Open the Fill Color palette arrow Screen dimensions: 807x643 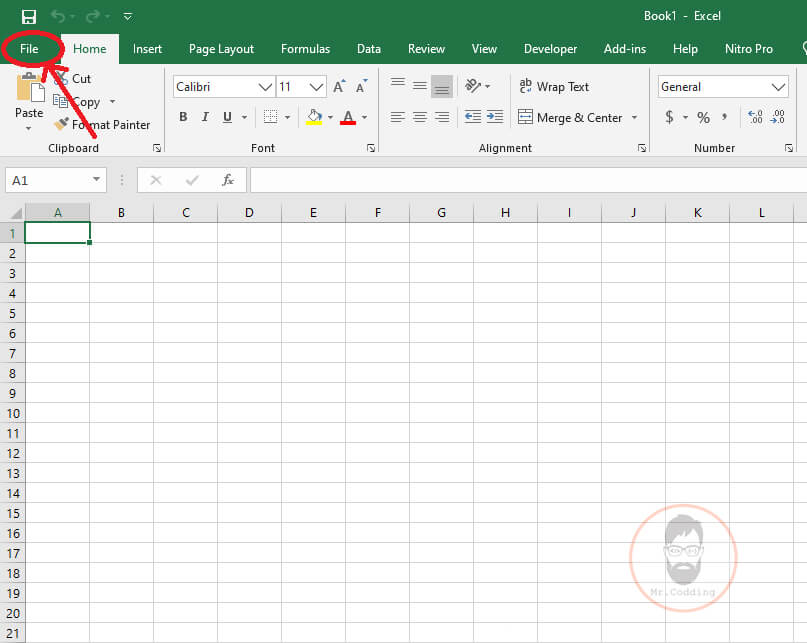click(330, 117)
